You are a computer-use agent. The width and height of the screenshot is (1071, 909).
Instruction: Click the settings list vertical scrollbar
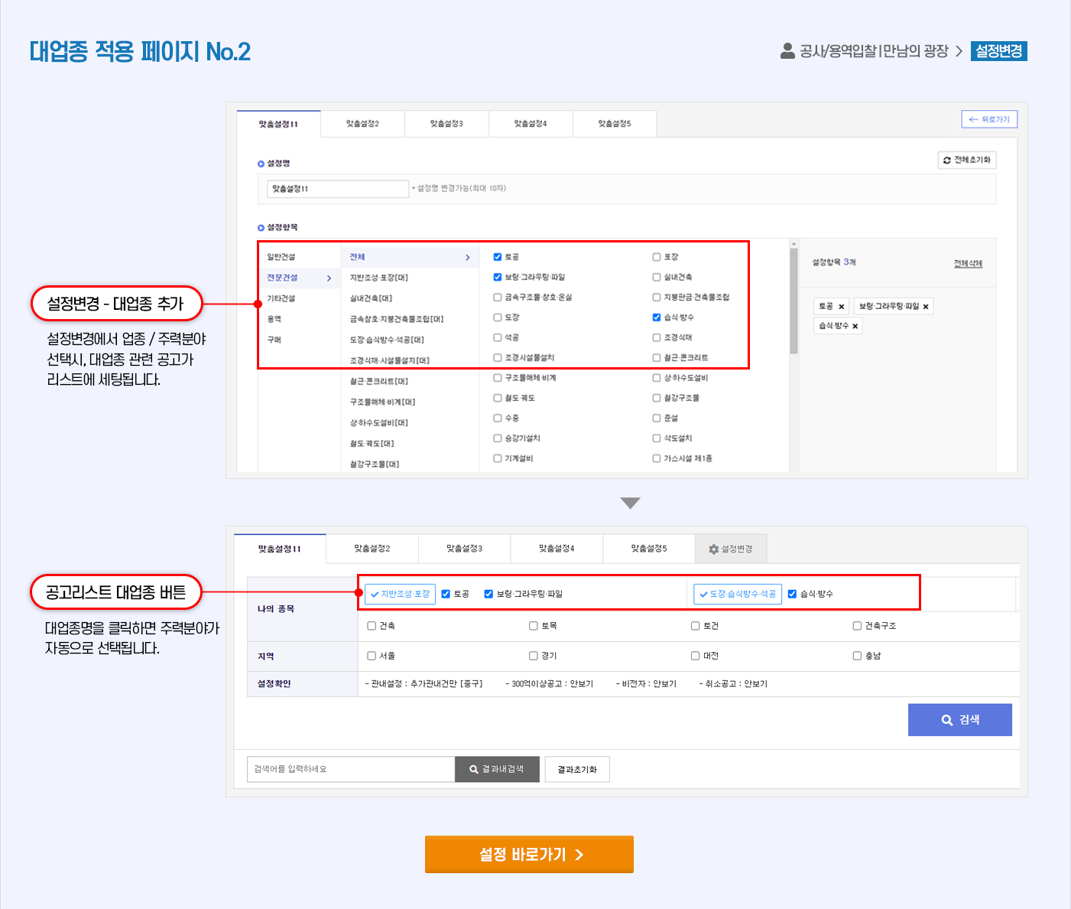click(794, 300)
